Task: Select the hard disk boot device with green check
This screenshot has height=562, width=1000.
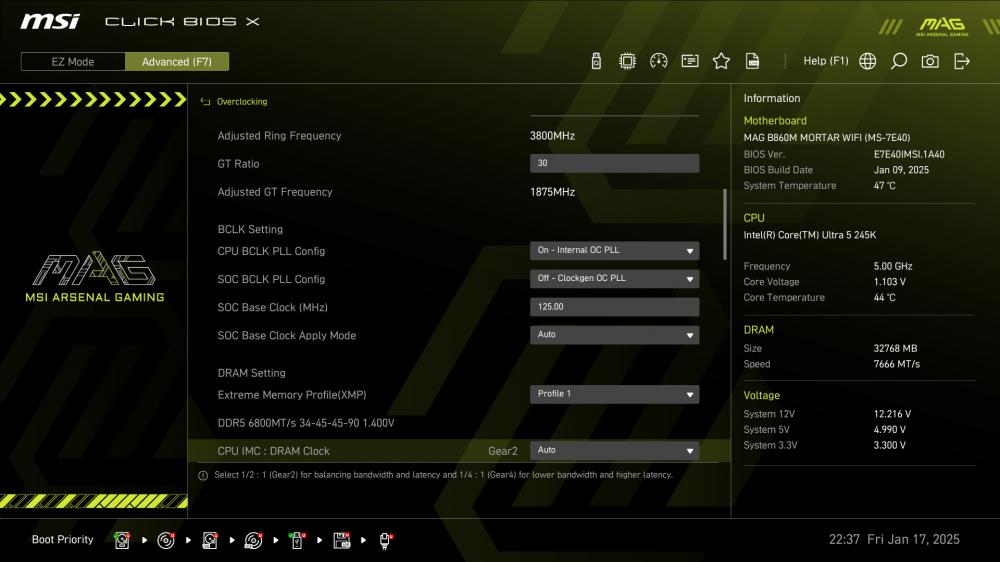Action: [122, 540]
